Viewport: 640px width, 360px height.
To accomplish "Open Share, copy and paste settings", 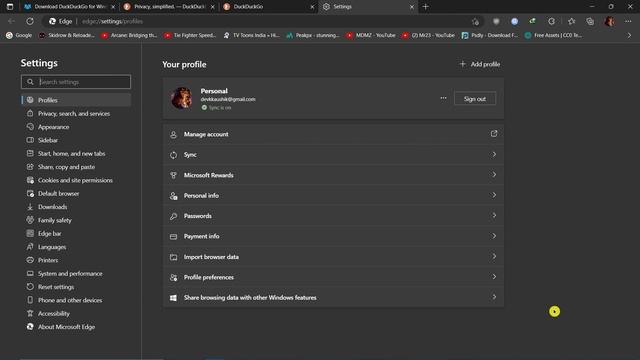I will coord(76,167).
